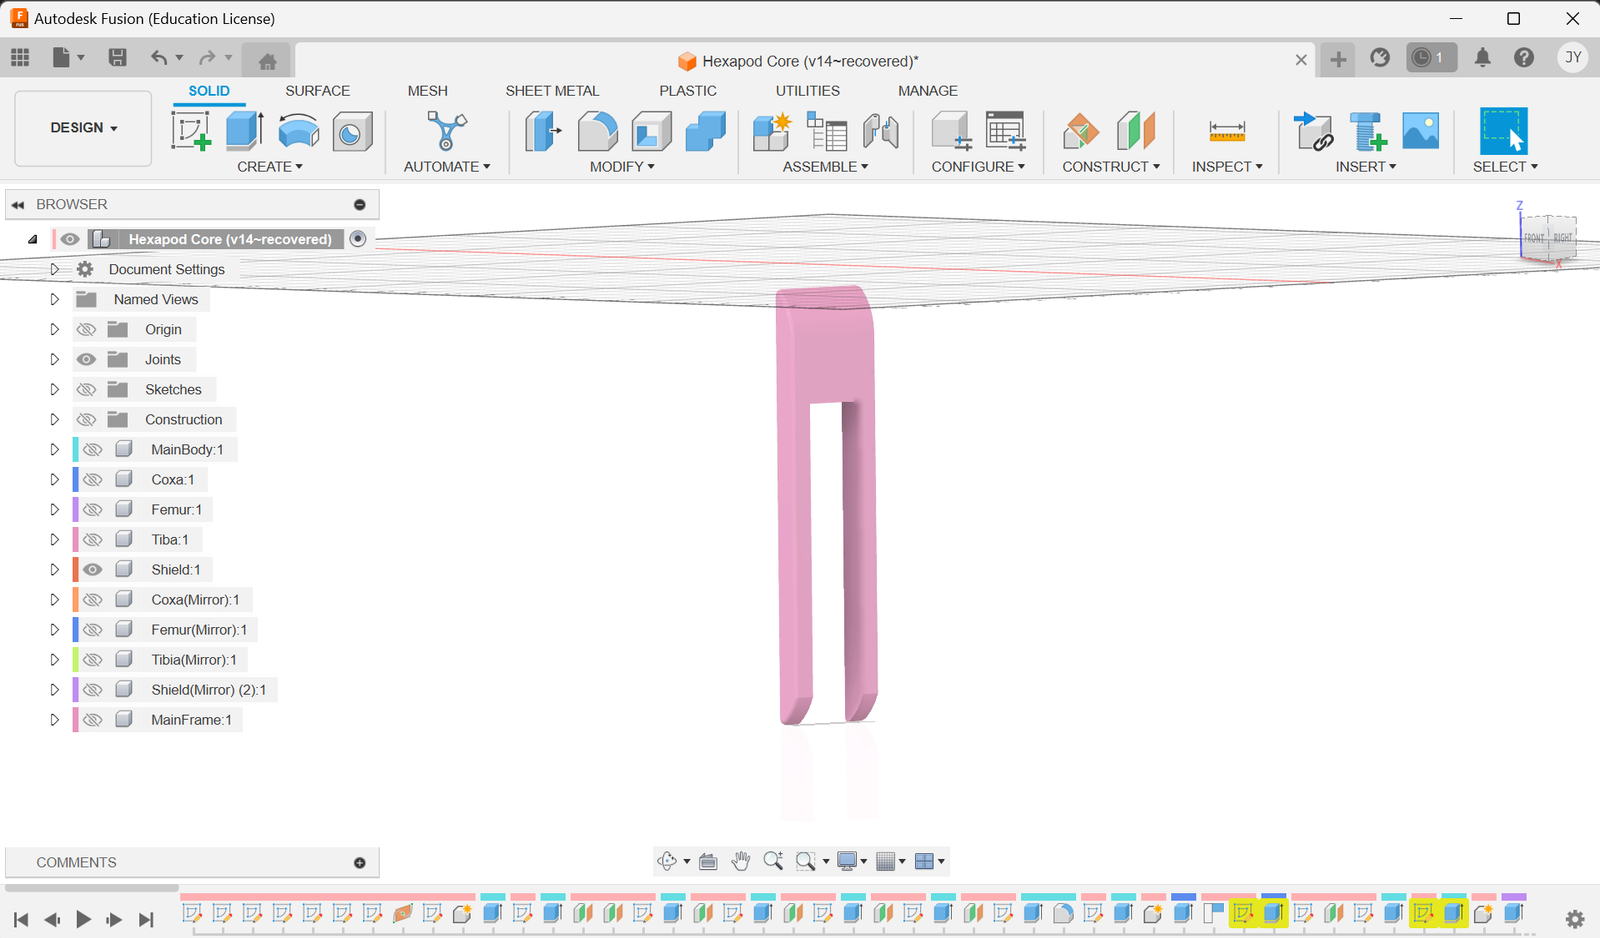Open the New Component tool
This screenshot has width=1600, height=938.
pos(771,131)
